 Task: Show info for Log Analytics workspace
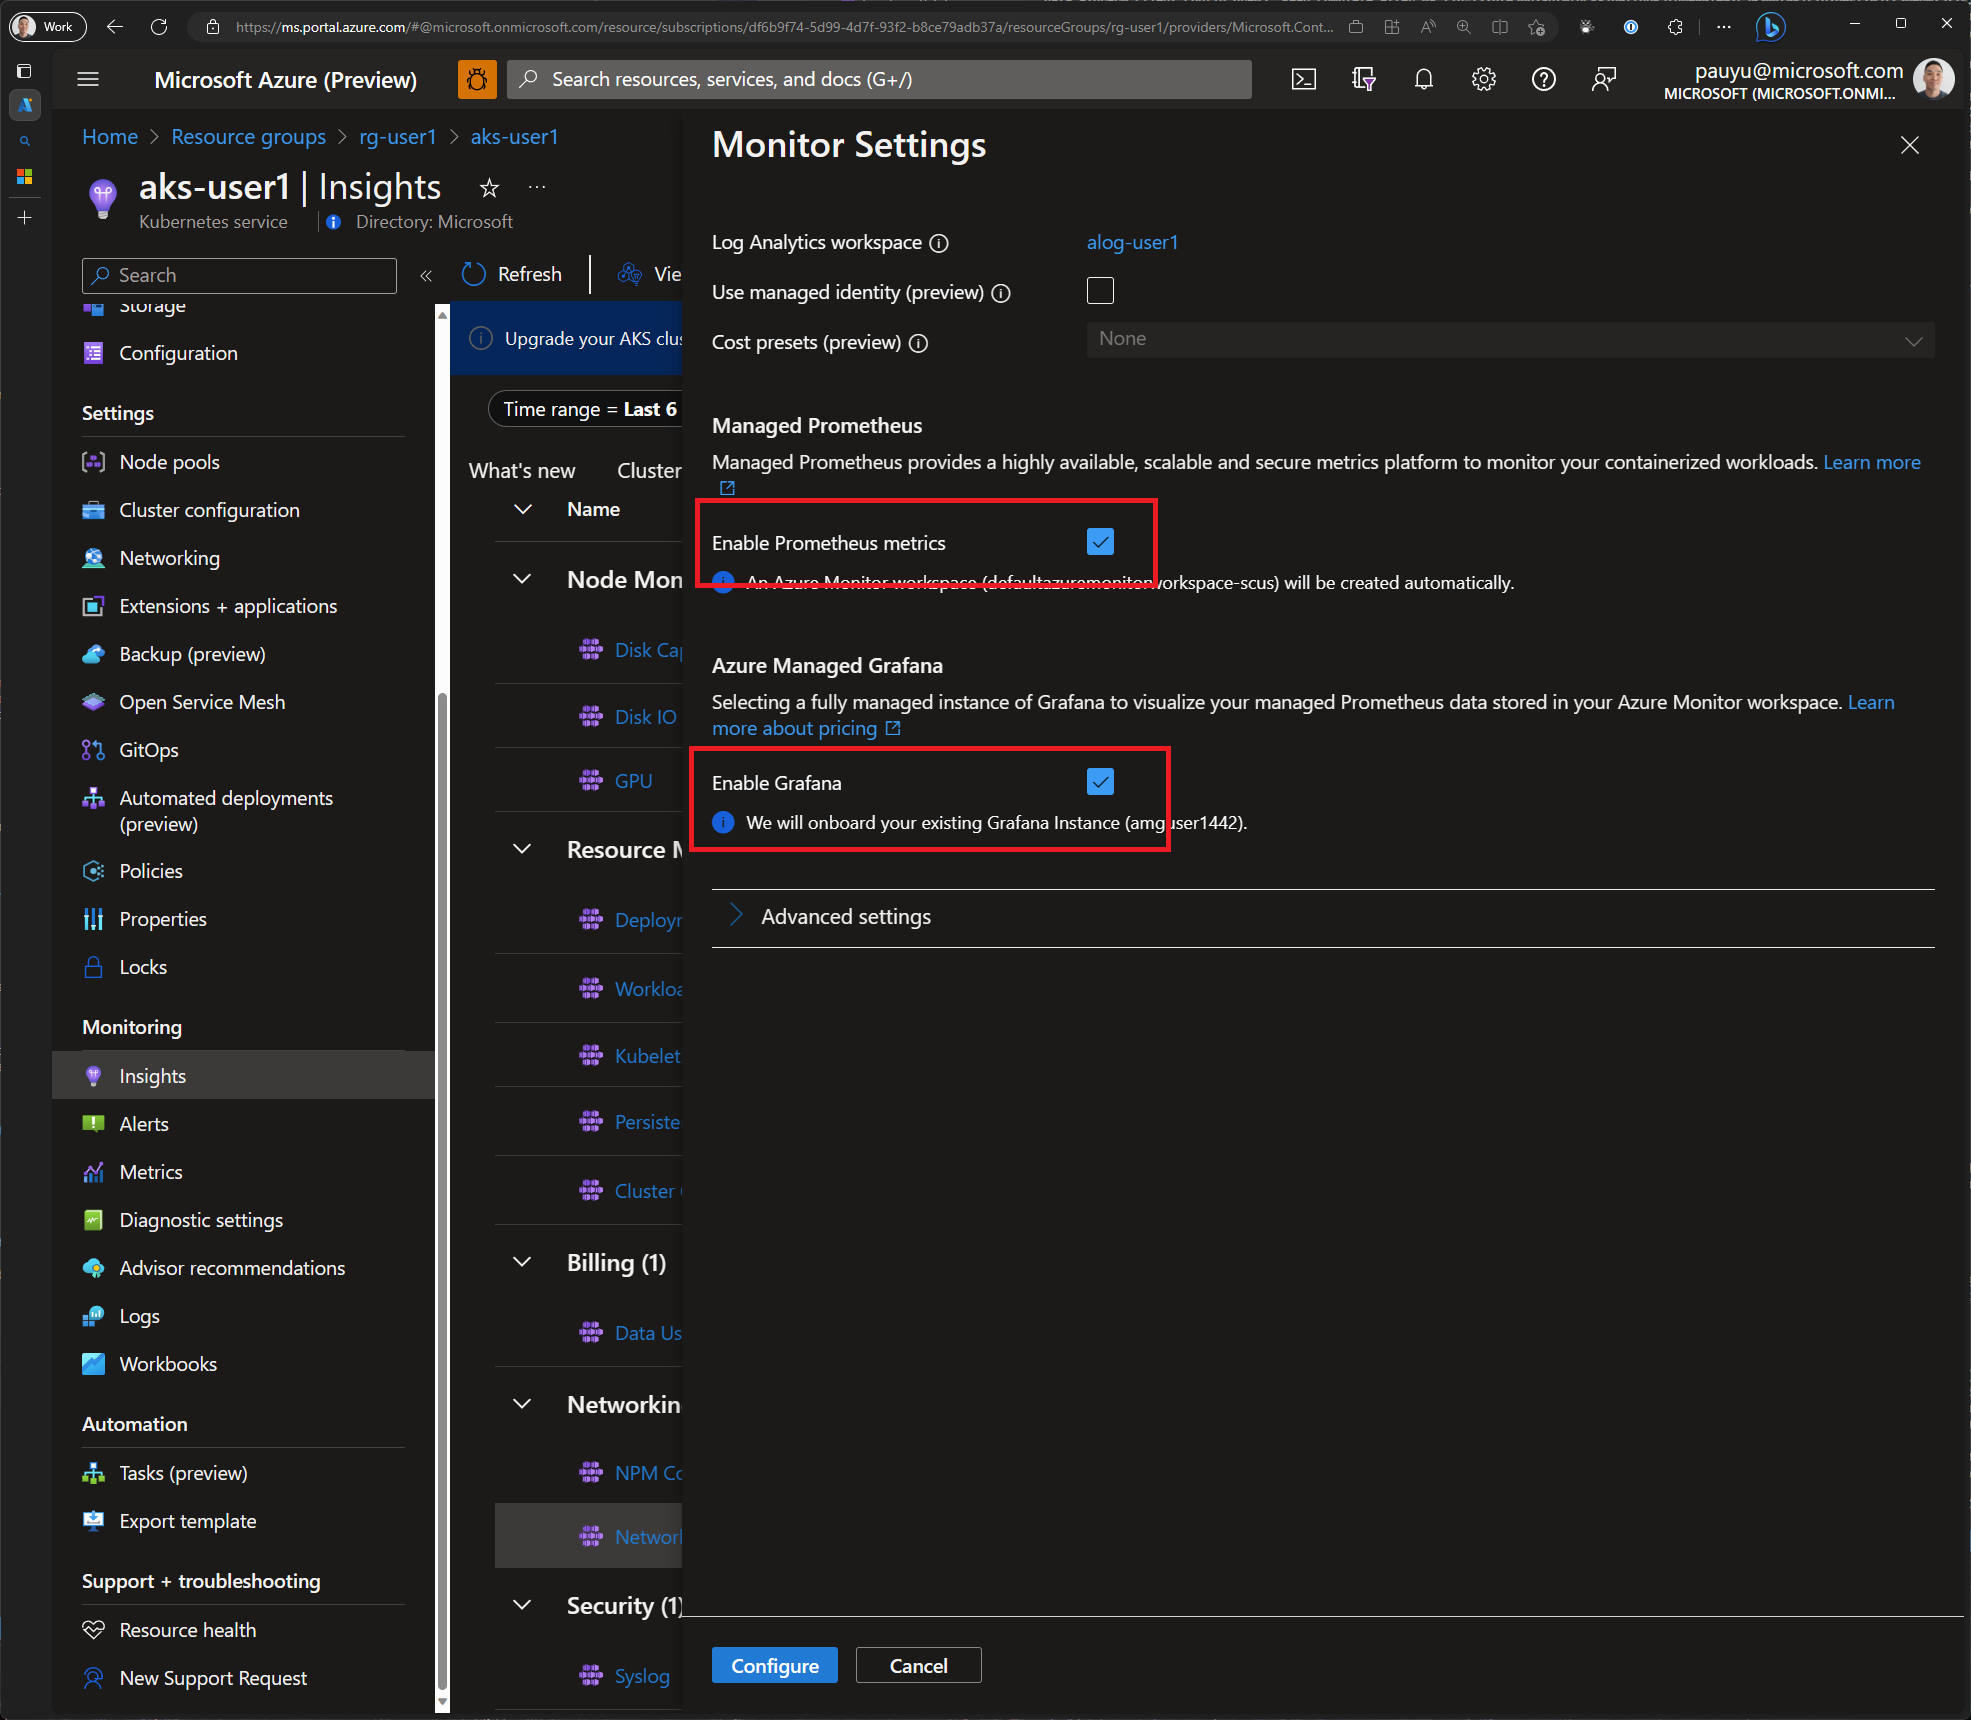(939, 243)
